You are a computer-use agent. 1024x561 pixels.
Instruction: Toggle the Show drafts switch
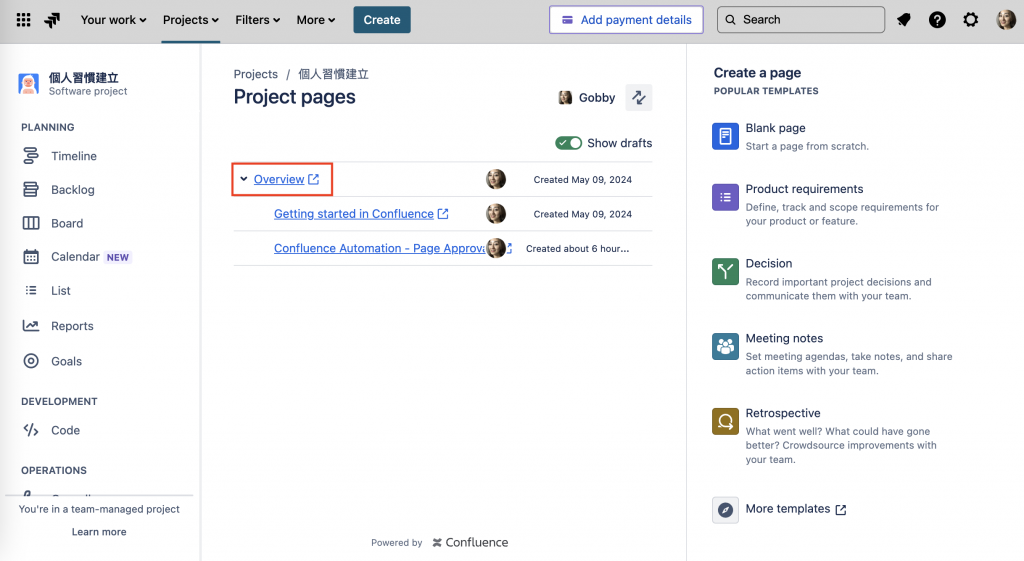pyautogui.click(x=568, y=143)
